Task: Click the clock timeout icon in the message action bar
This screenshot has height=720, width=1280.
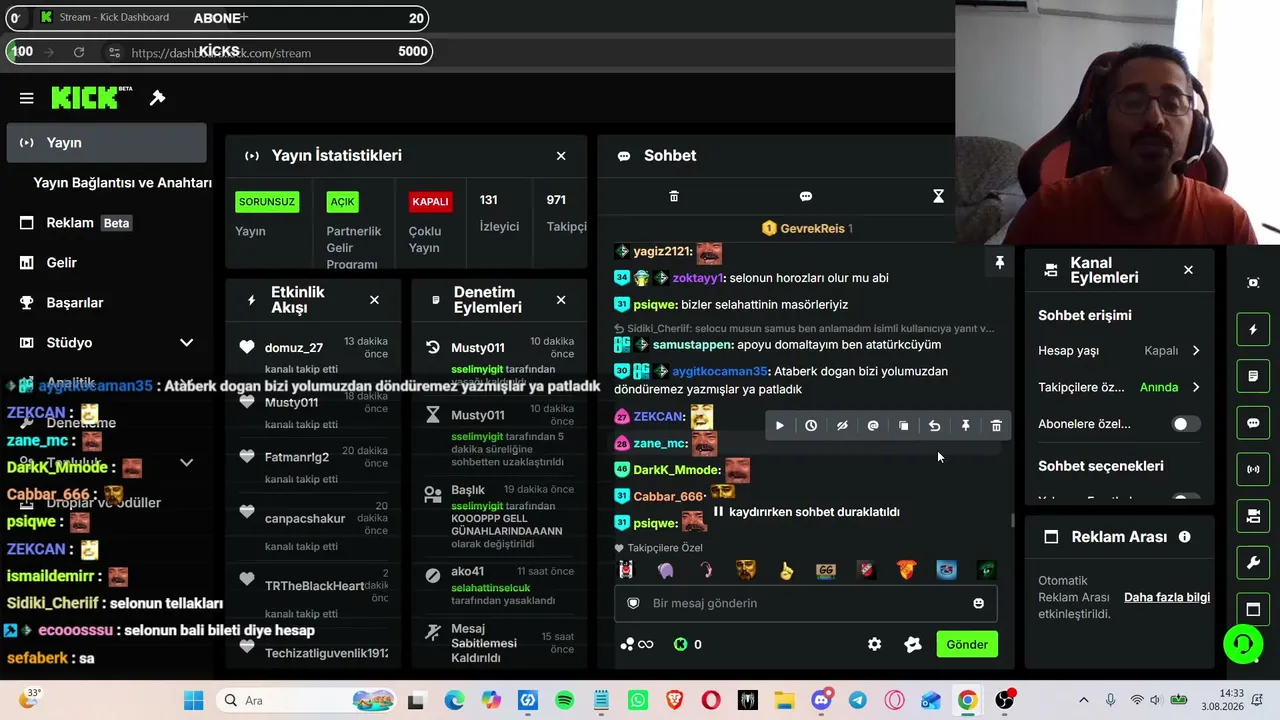Action: point(811,426)
